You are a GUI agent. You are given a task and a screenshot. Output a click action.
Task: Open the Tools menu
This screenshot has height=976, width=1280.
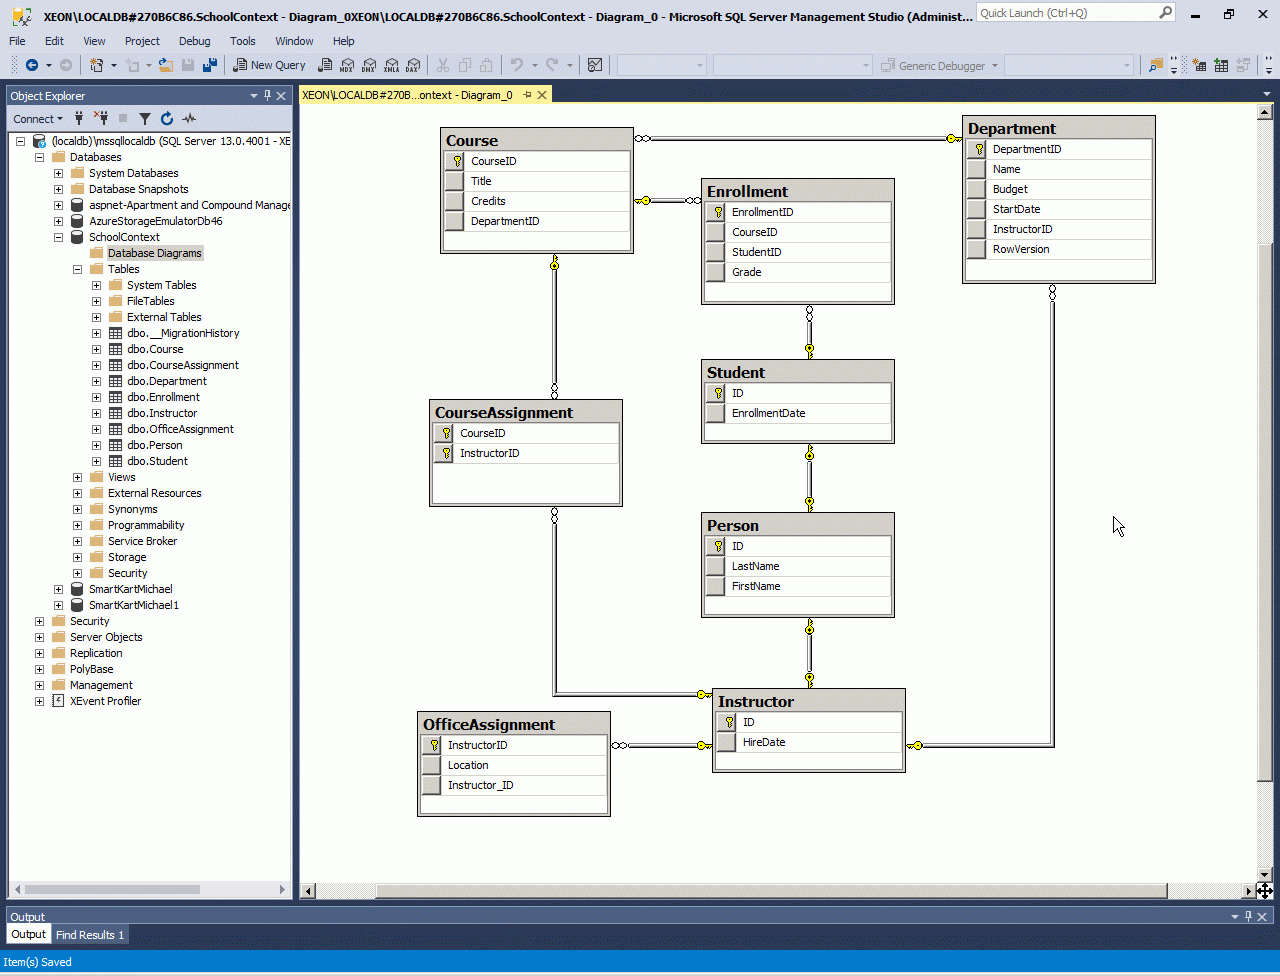(x=243, y=41)
